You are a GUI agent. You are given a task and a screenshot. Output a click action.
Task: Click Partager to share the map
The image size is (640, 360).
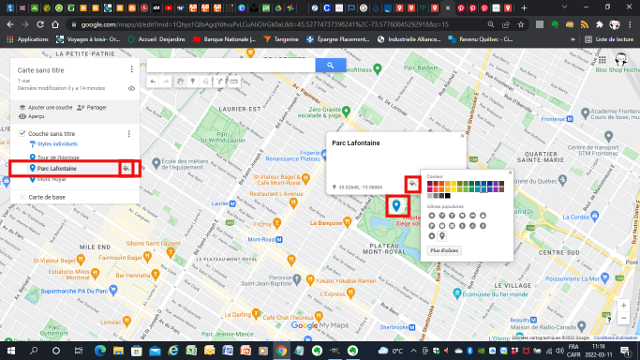[x=92, y=107]
